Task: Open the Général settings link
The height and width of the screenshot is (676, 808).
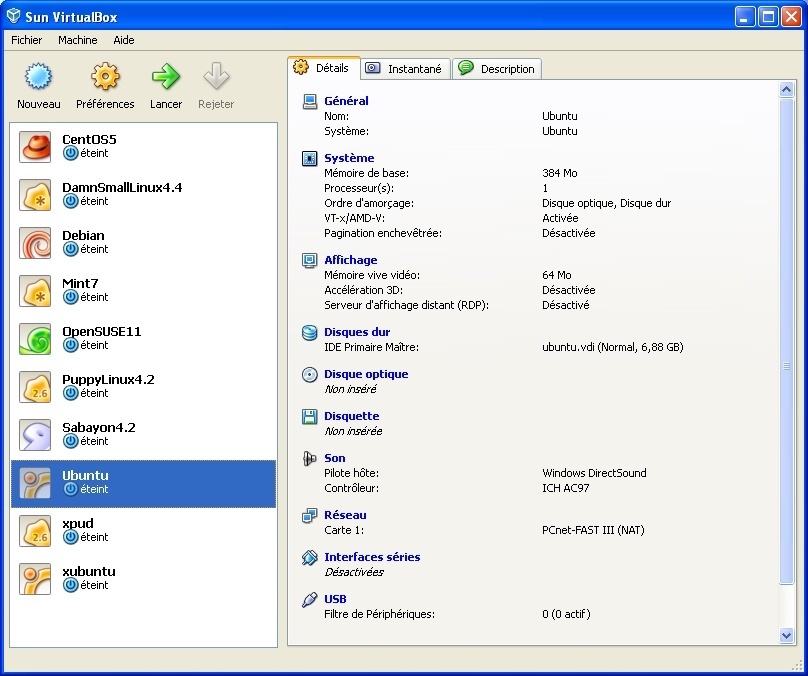Action: (346, 101)
